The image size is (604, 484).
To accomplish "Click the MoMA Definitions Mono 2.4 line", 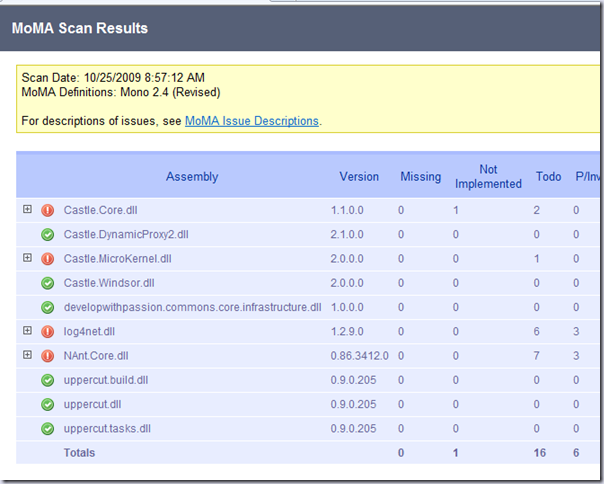I will pyautogui.click(x=121, y=92).
